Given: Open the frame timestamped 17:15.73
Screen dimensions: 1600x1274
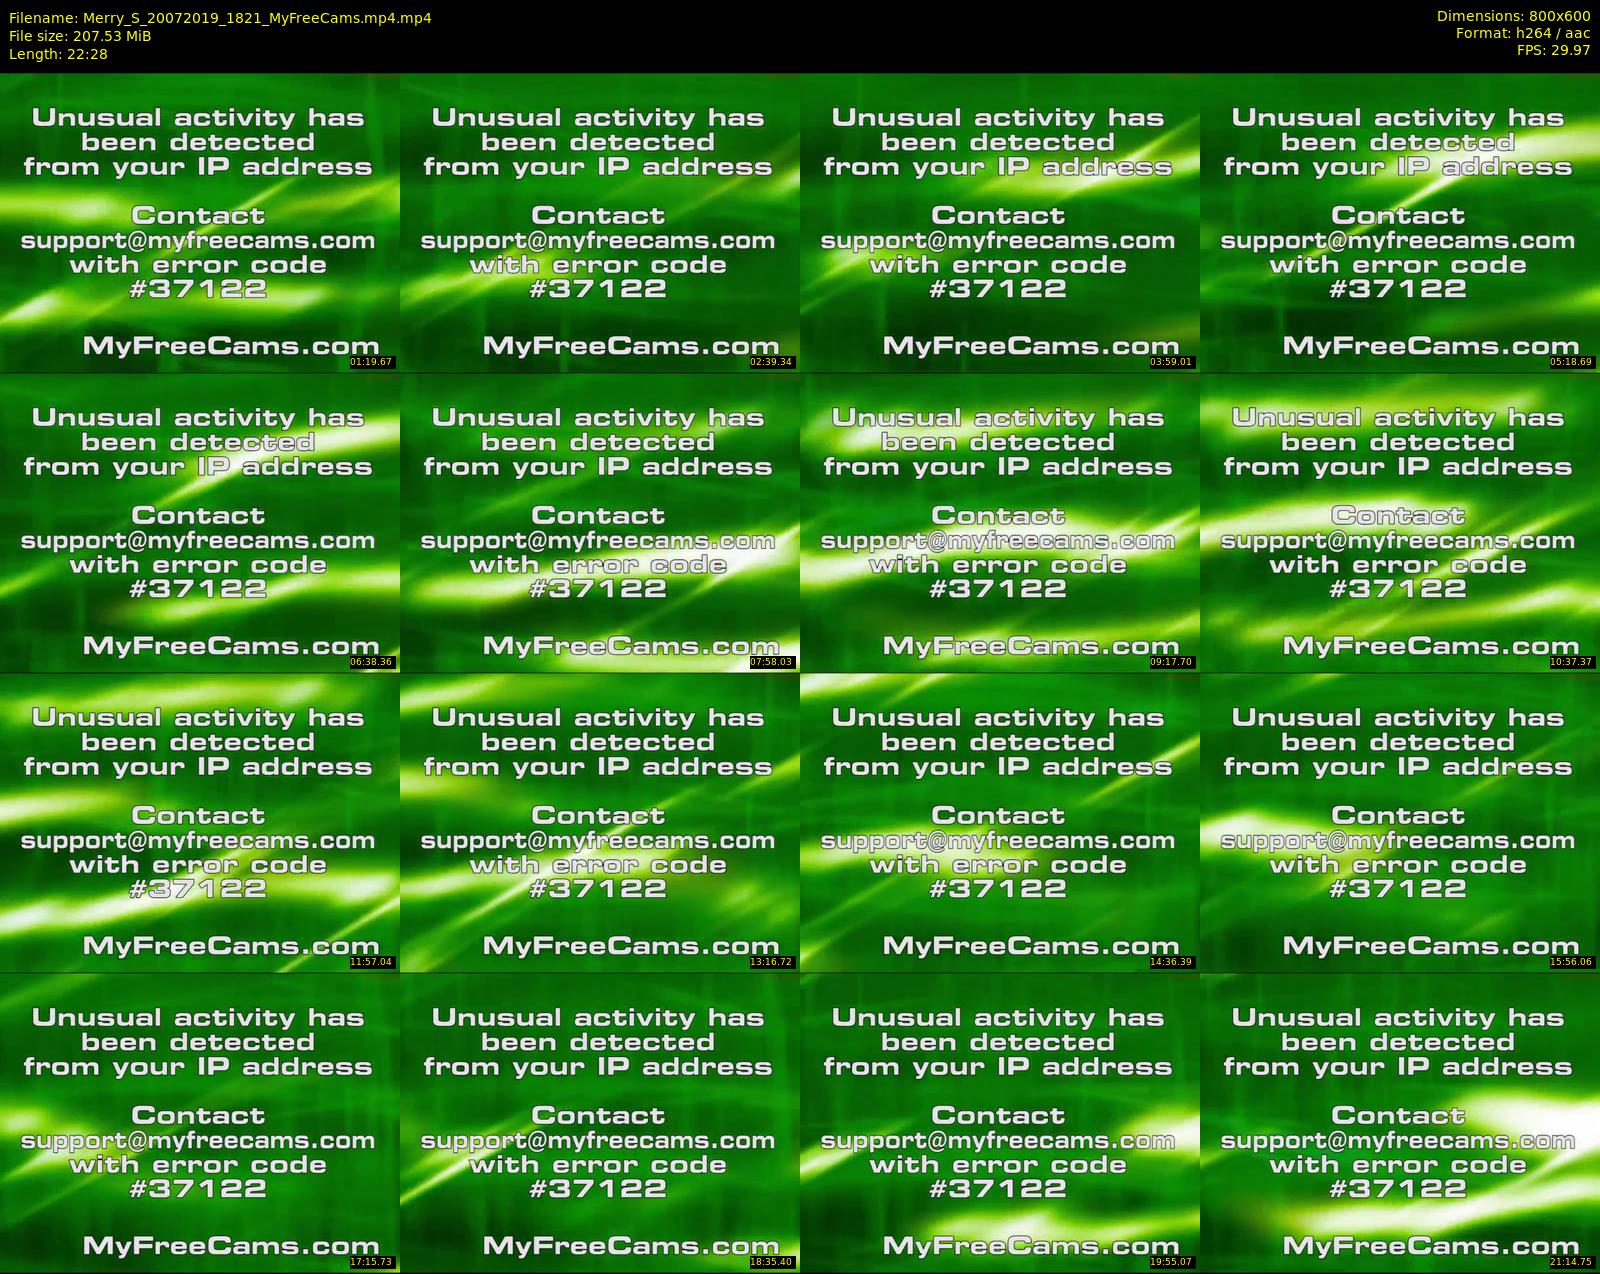Looking at the screenshot, I should pyautogui.click(x=200, y=1123).
